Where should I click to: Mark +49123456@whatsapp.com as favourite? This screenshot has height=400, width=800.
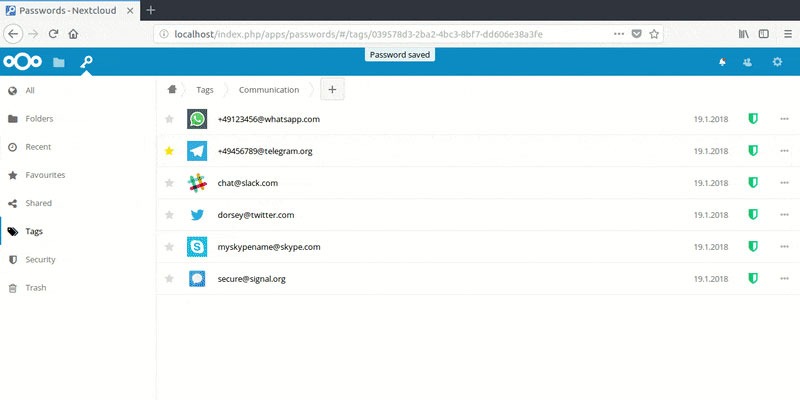tap(169, 119)
